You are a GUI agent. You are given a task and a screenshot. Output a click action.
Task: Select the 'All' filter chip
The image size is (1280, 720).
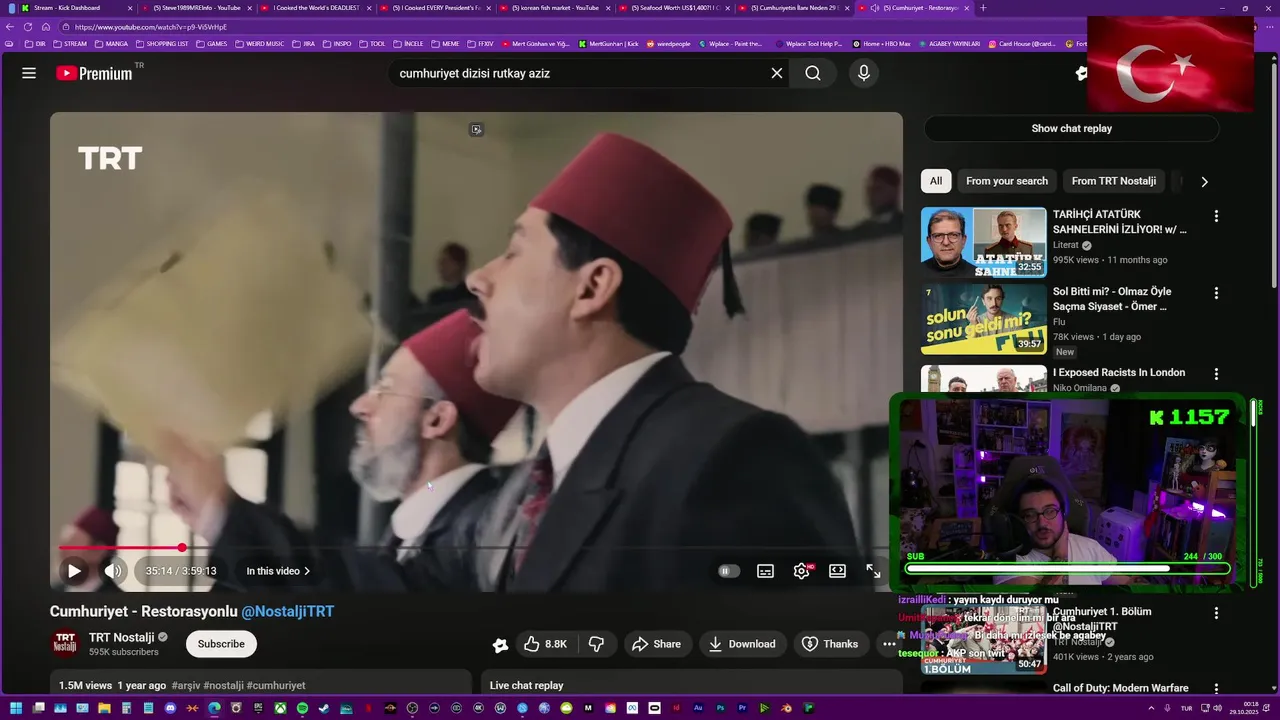[936, 181]
